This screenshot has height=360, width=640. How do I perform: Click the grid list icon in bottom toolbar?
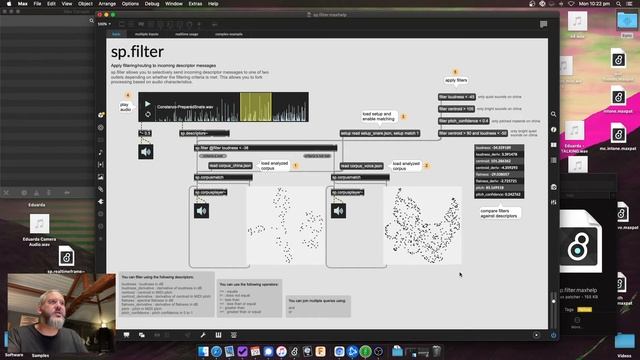(233, 335)
